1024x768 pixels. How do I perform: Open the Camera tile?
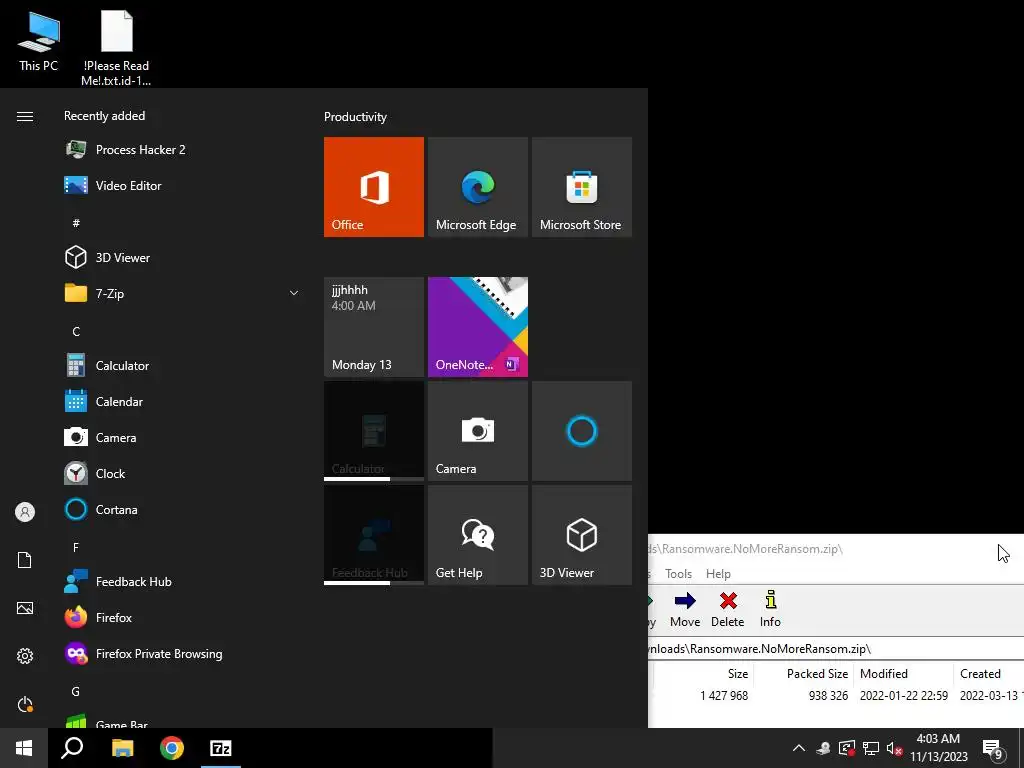click(x=477, y=431)
